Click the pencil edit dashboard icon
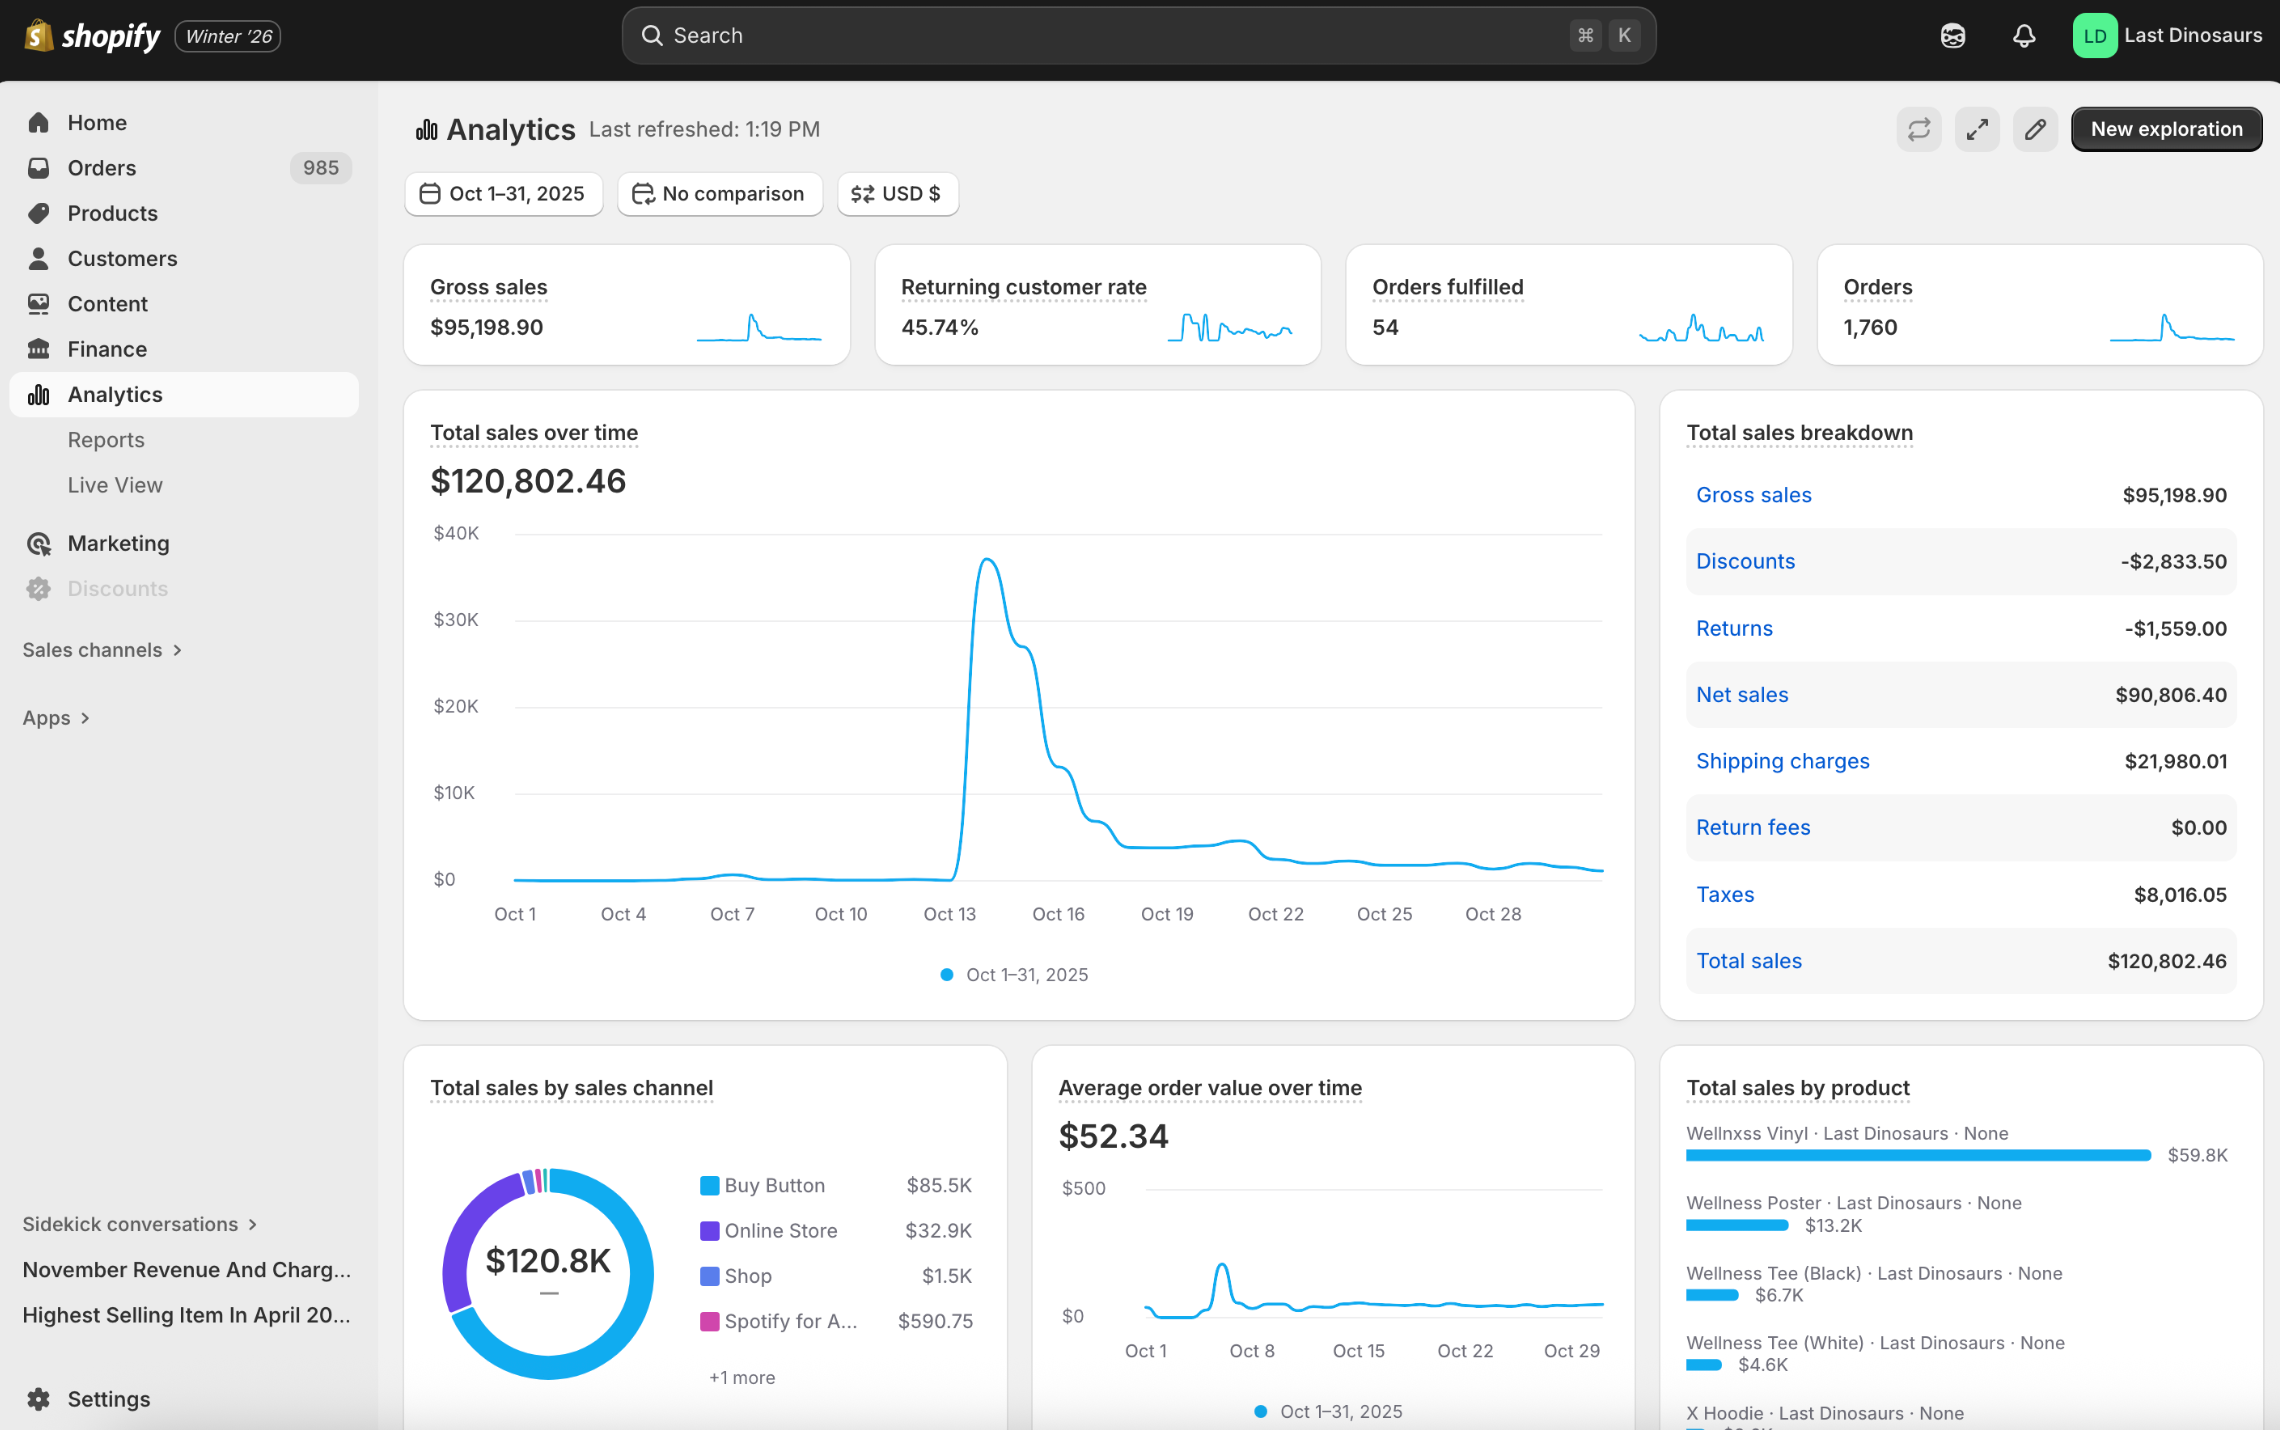This screenshot has width=2280, height=1430. point(2035,130)
